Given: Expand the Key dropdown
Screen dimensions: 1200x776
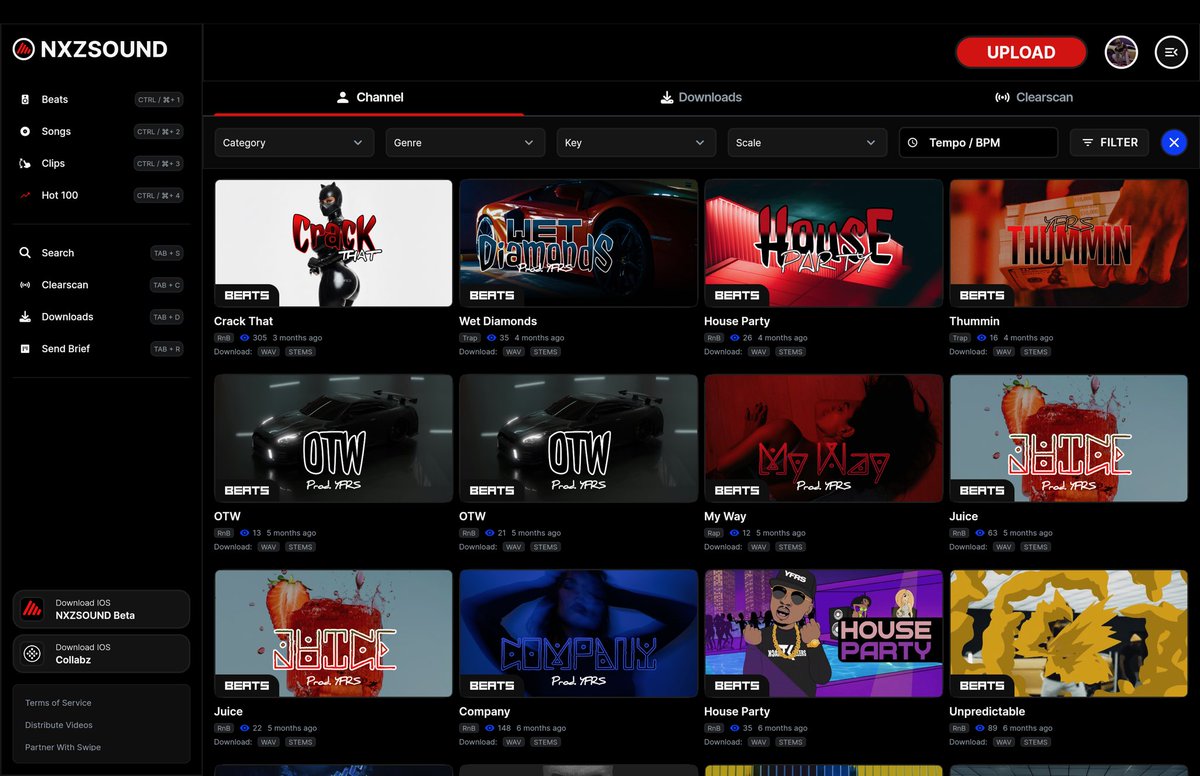Looking at the screenshot, I should click(636, 142).
